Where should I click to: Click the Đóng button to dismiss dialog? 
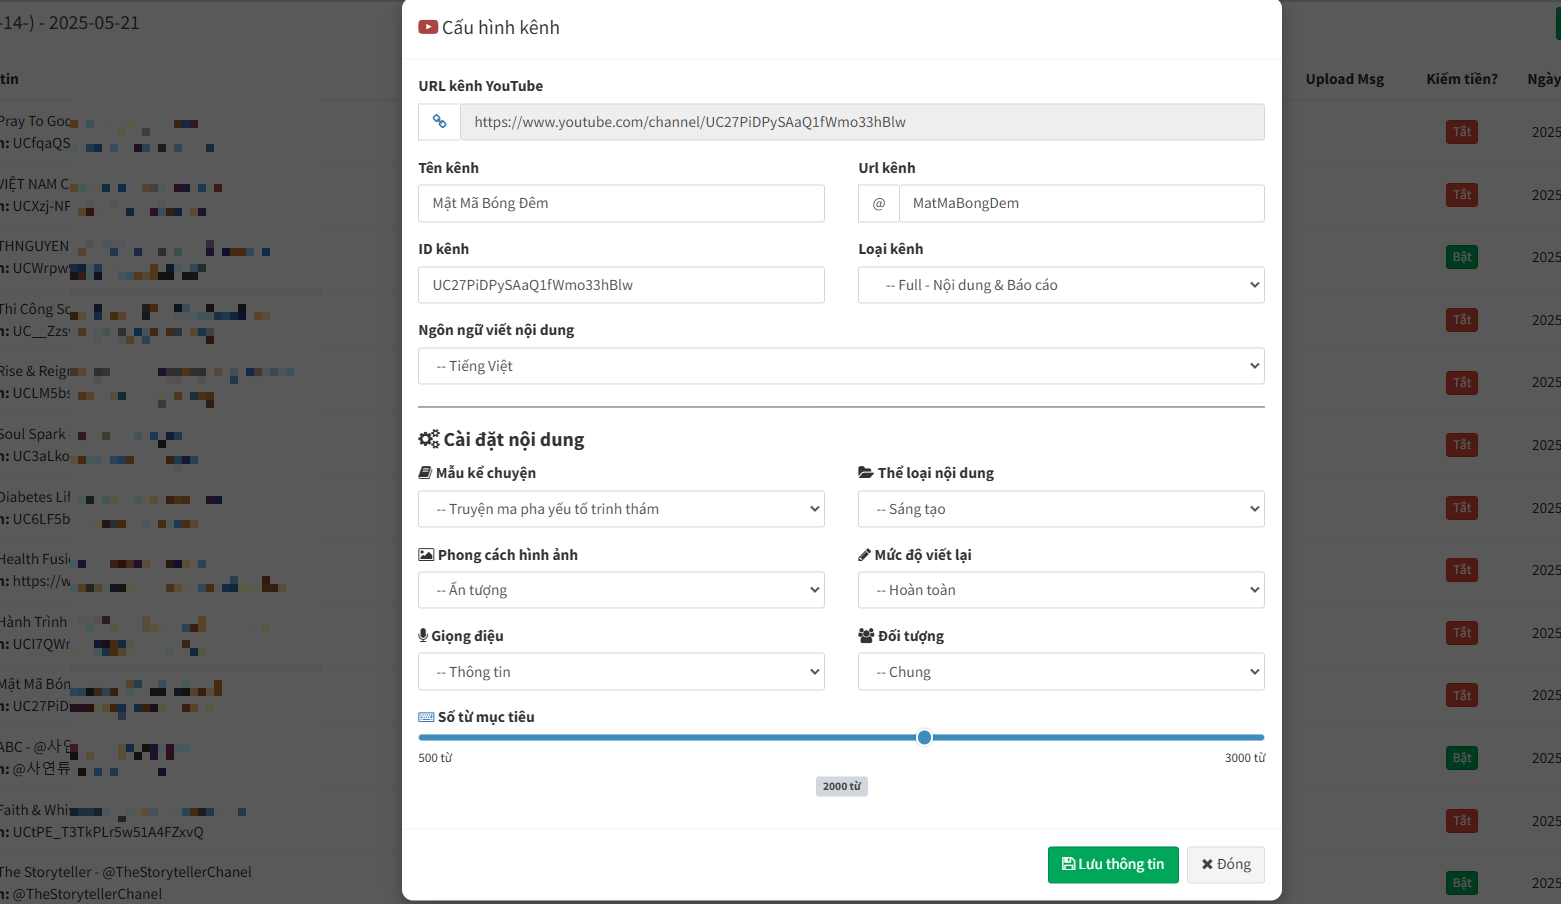tap(1226, 865)
